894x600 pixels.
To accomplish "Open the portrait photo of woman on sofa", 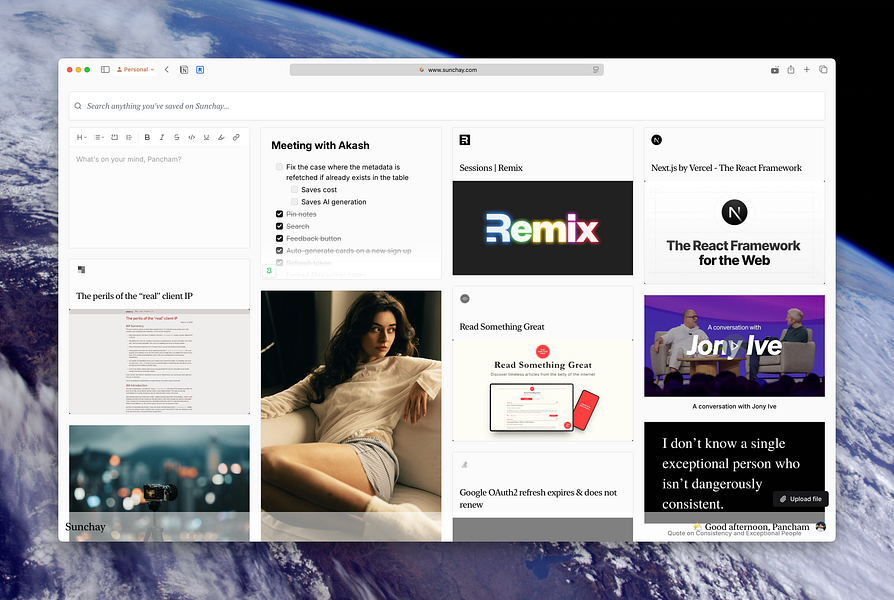I will [351, 416].
